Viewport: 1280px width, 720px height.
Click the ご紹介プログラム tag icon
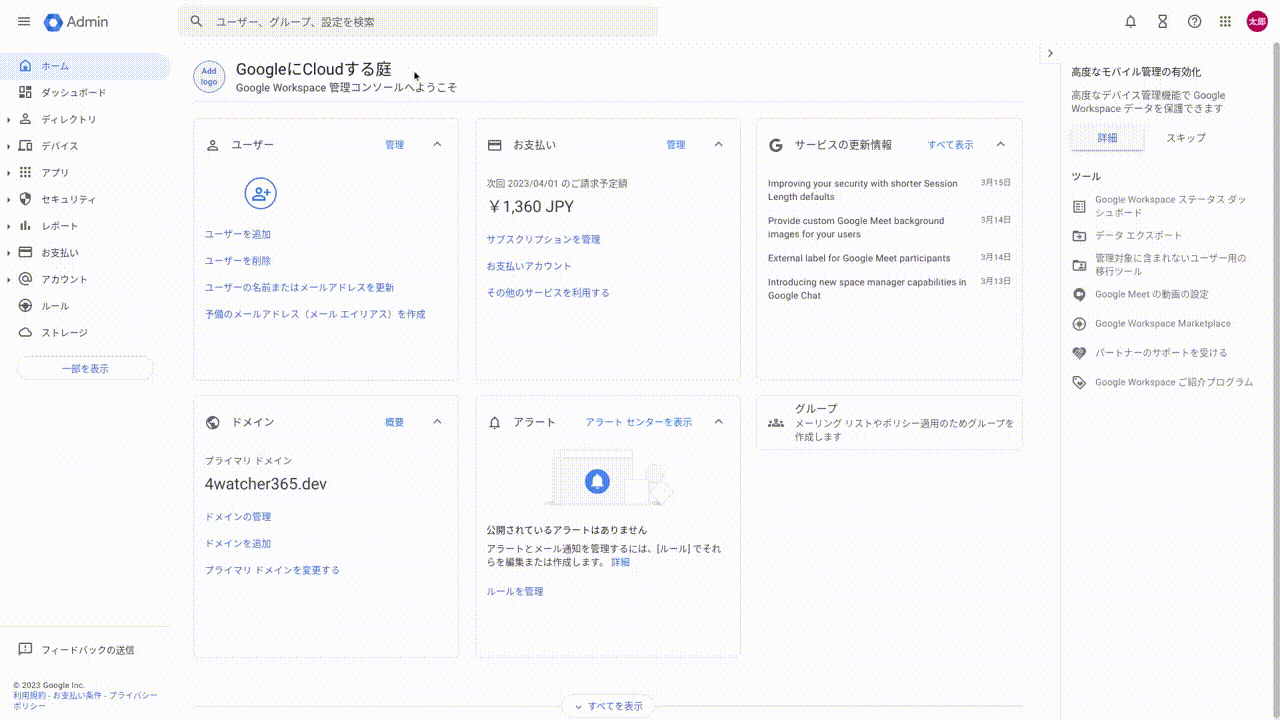1079,382
